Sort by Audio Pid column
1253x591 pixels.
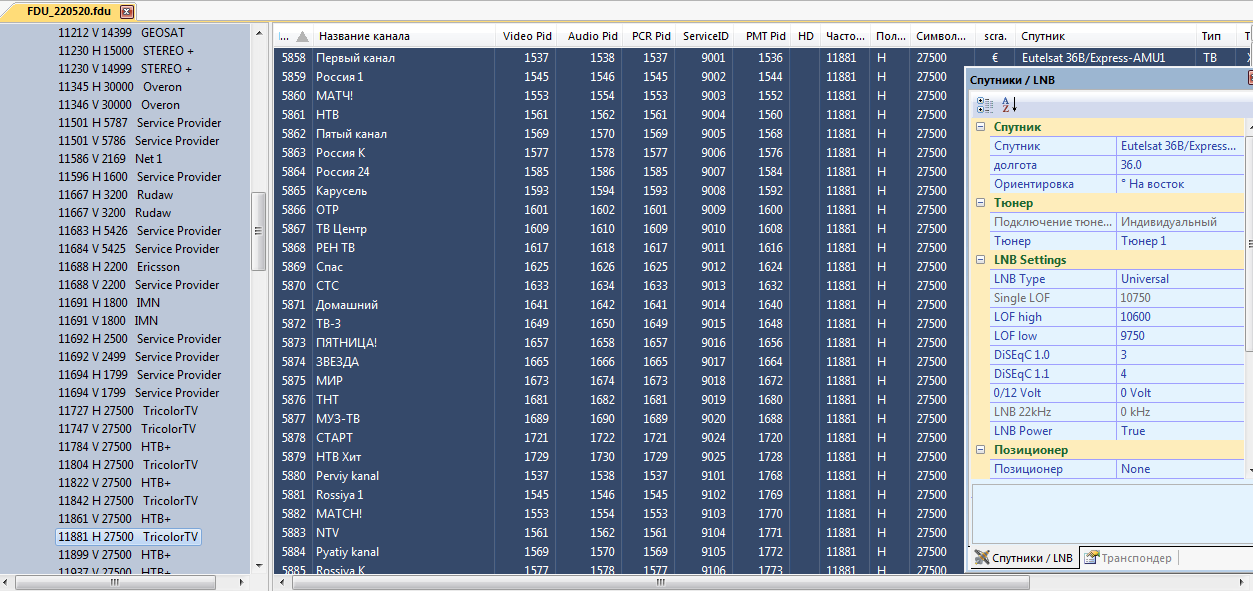[590, 36]
